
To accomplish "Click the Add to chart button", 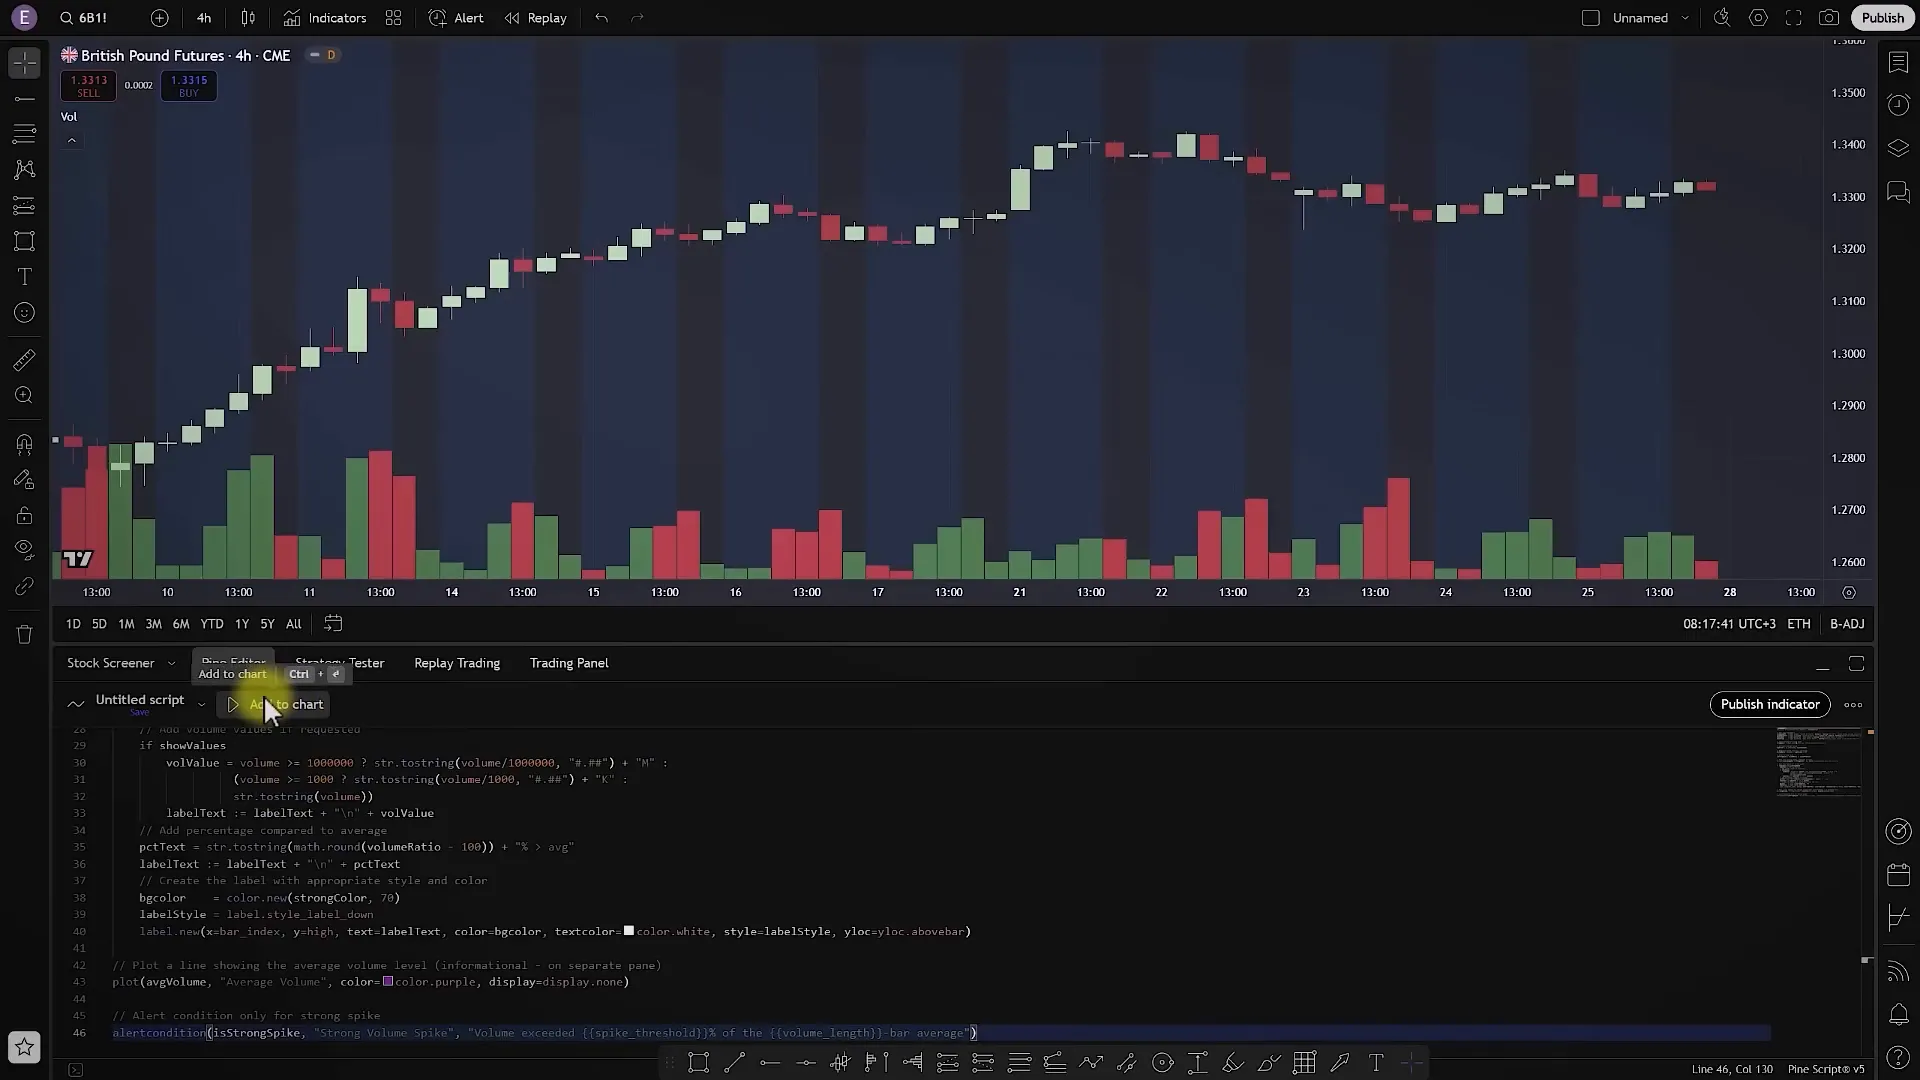I will (274, 705).
